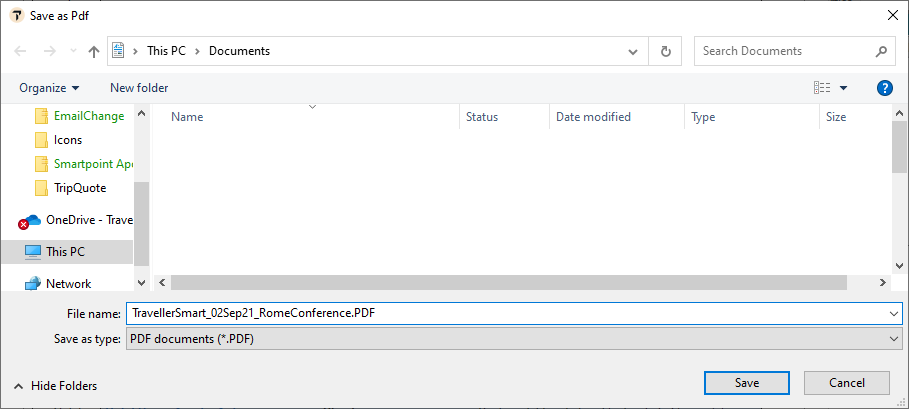Open the EmailChange folder
The image size is (909, 409).
tap(88, 116)
